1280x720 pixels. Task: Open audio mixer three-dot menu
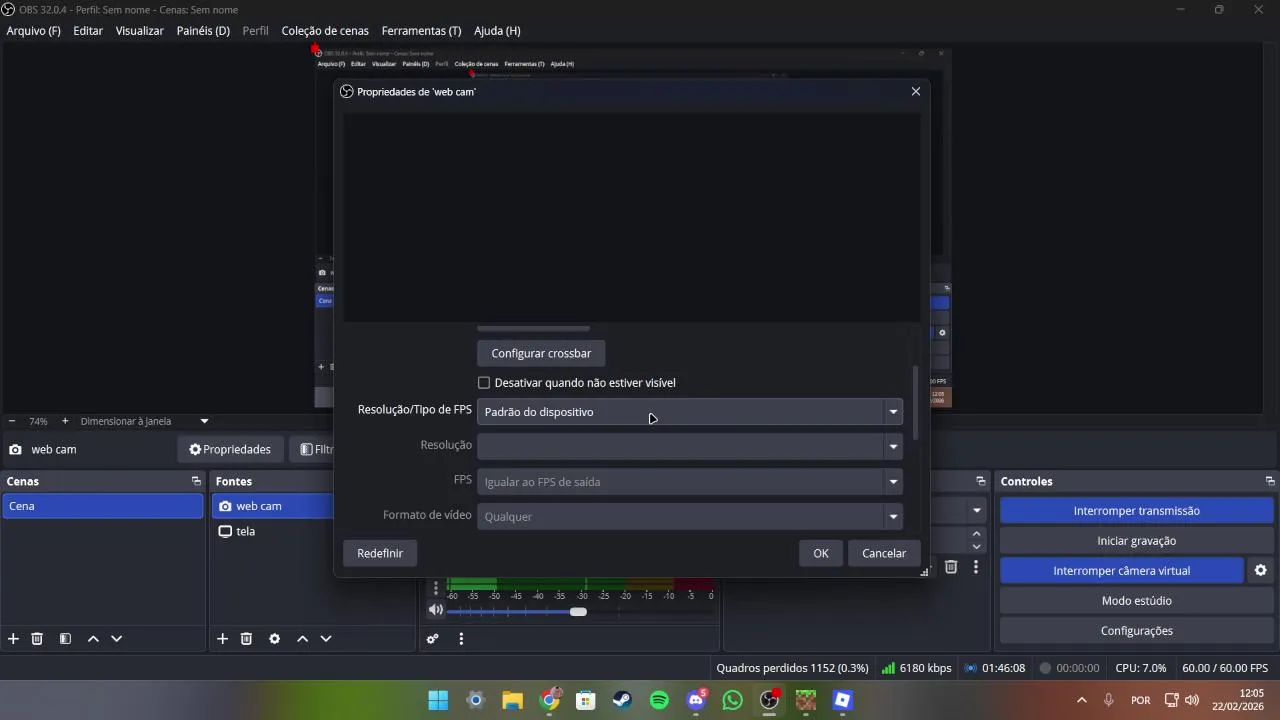point(461,639)
